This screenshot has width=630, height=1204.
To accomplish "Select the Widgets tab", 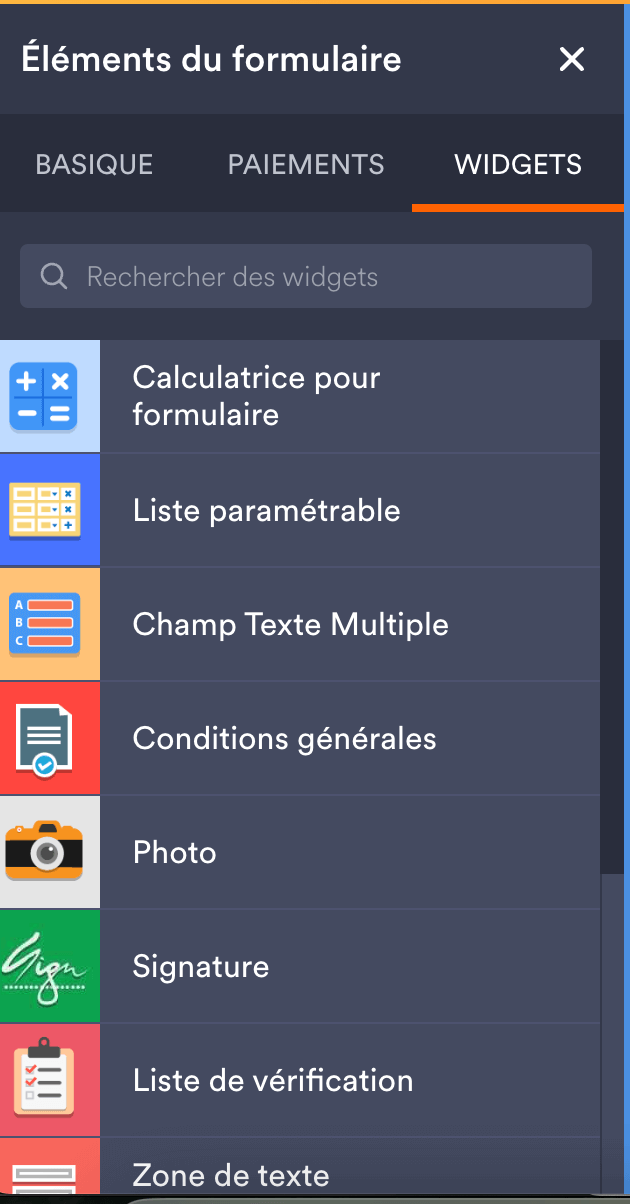I will click(x=518, y=164).
